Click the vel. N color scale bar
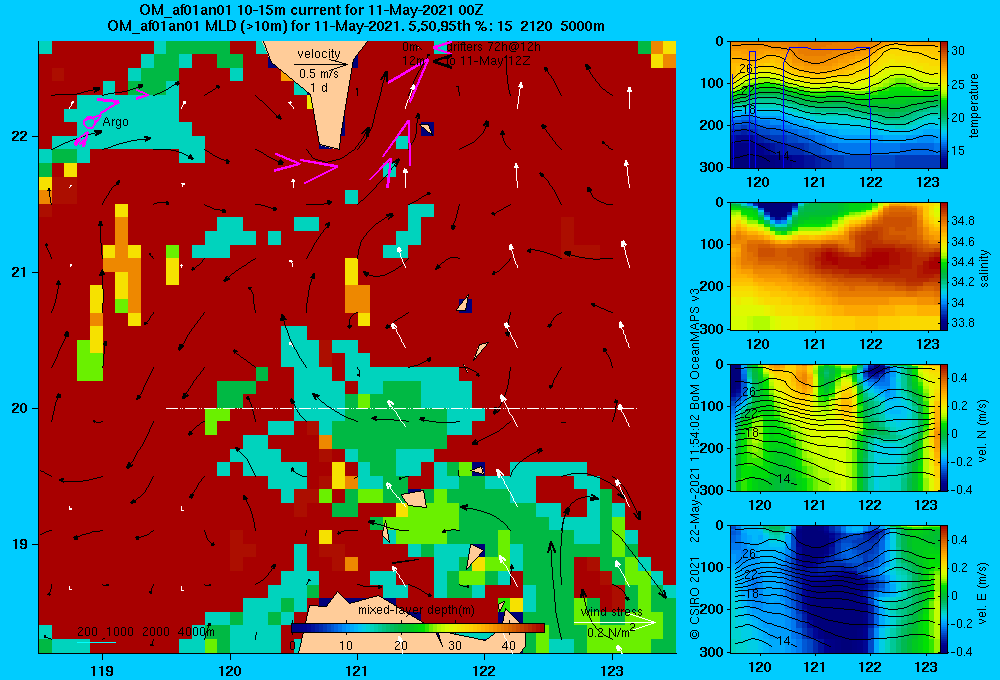 (x=944, y=427)
